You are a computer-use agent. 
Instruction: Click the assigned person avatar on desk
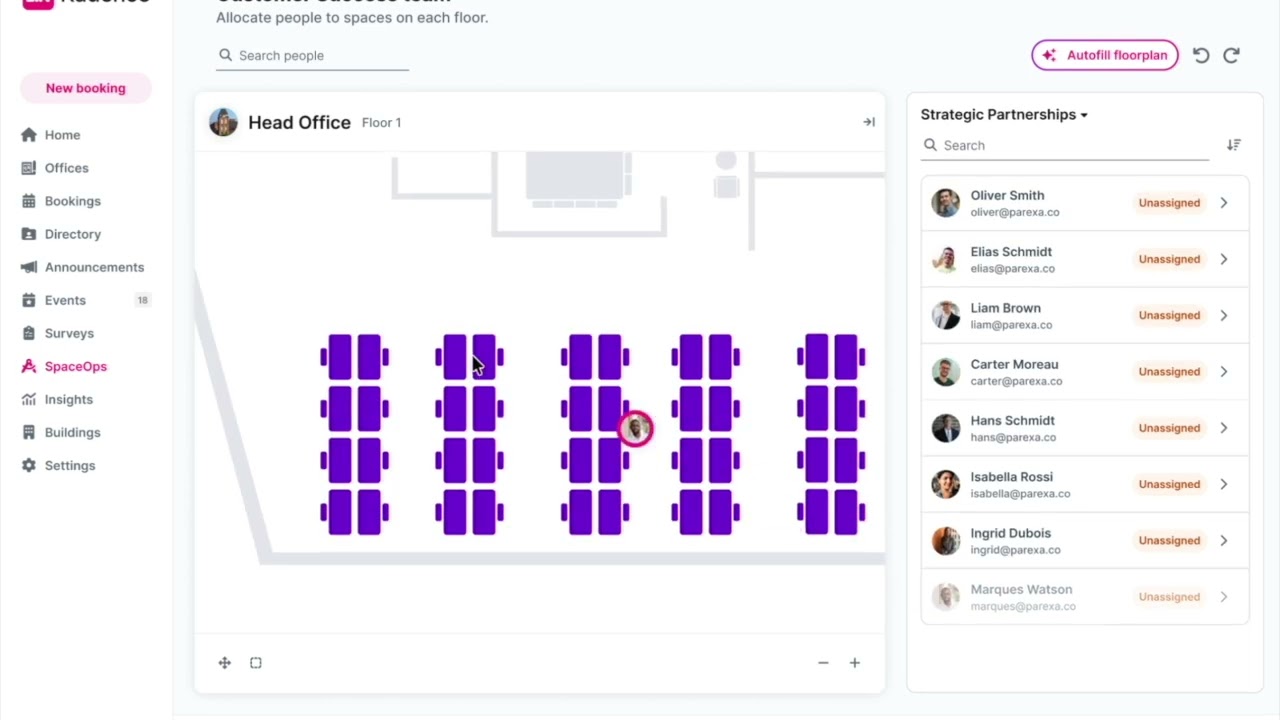(635, 429)
